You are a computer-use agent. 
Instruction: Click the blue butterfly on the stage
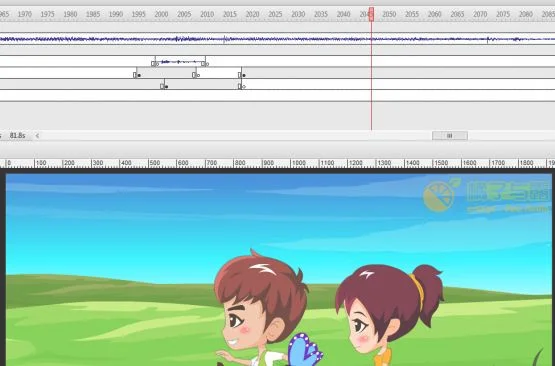coord(304,350)
